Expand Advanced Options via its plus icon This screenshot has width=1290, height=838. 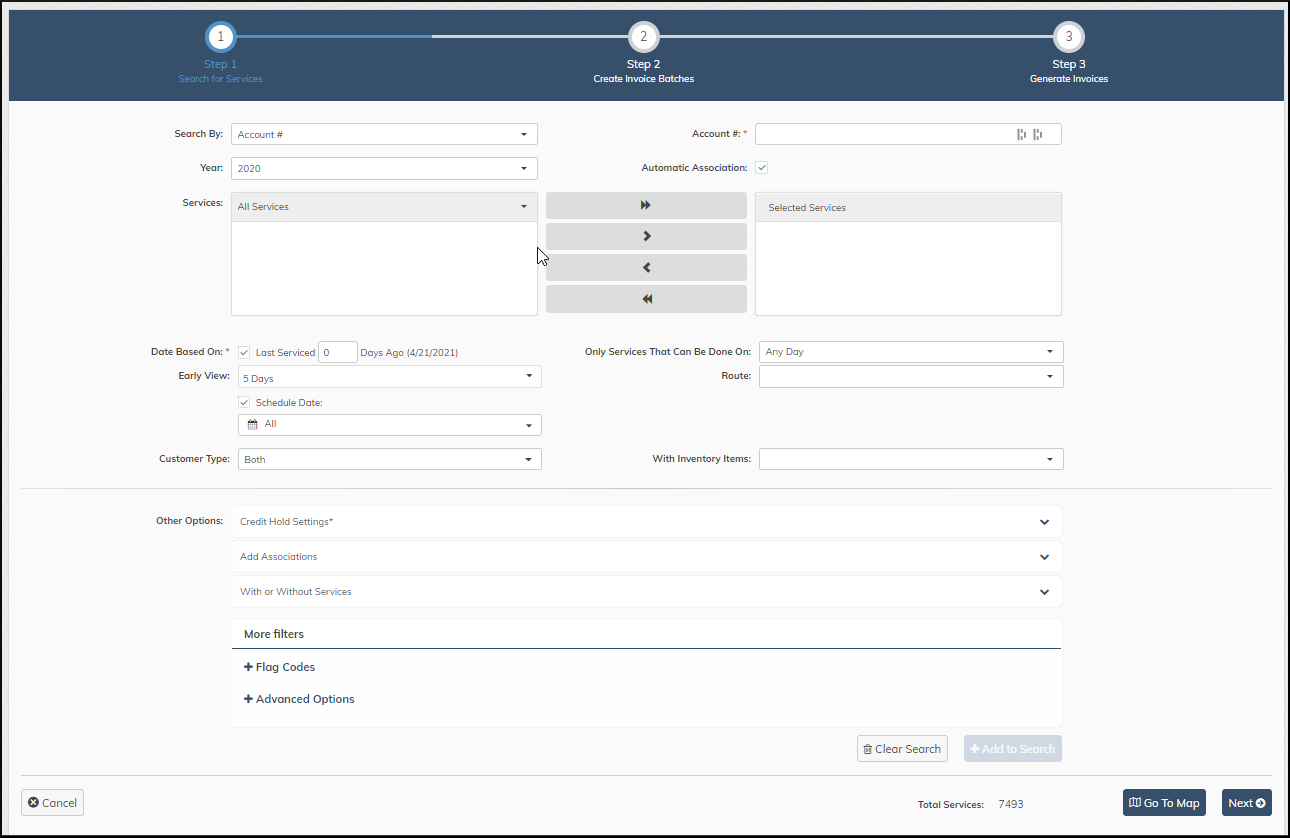pos(248,698)
